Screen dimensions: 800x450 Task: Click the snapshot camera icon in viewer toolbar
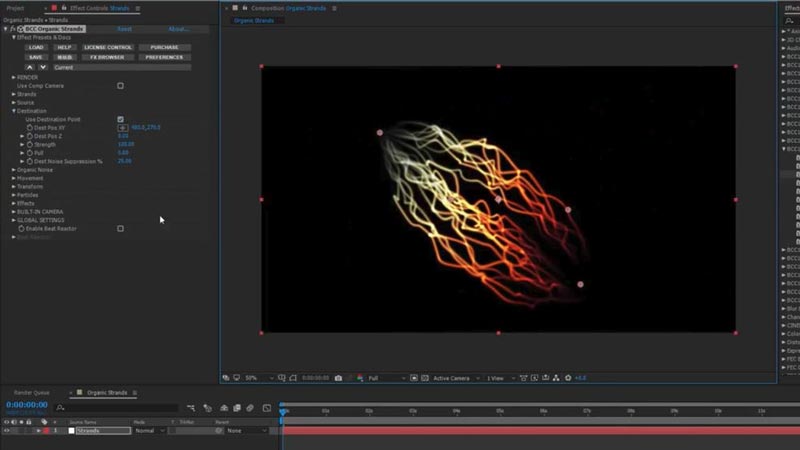coord(338,378)
